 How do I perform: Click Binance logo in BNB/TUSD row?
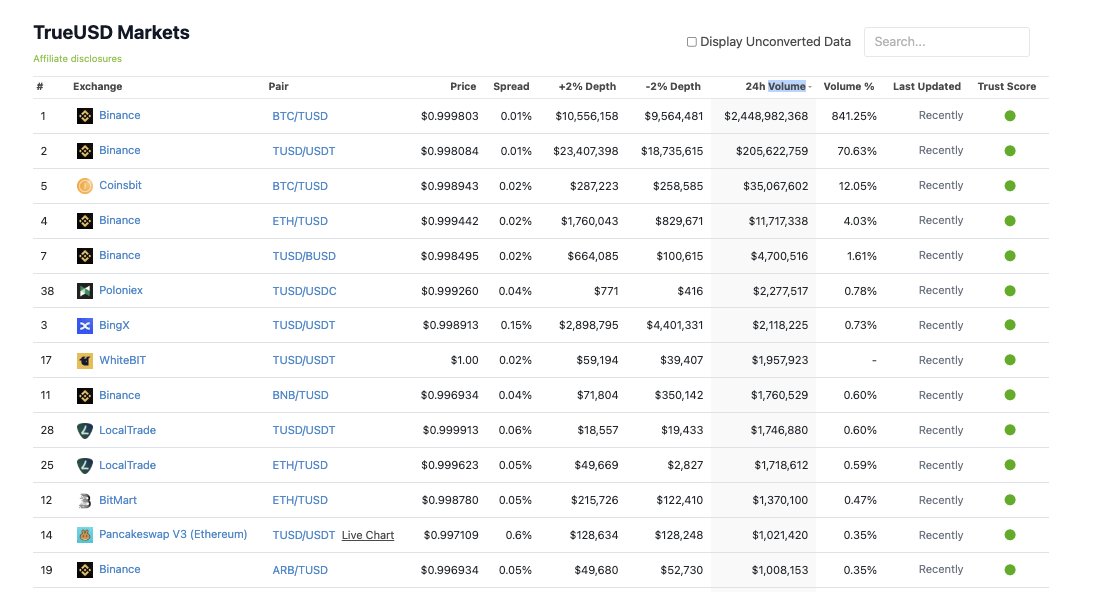point(85,395)
